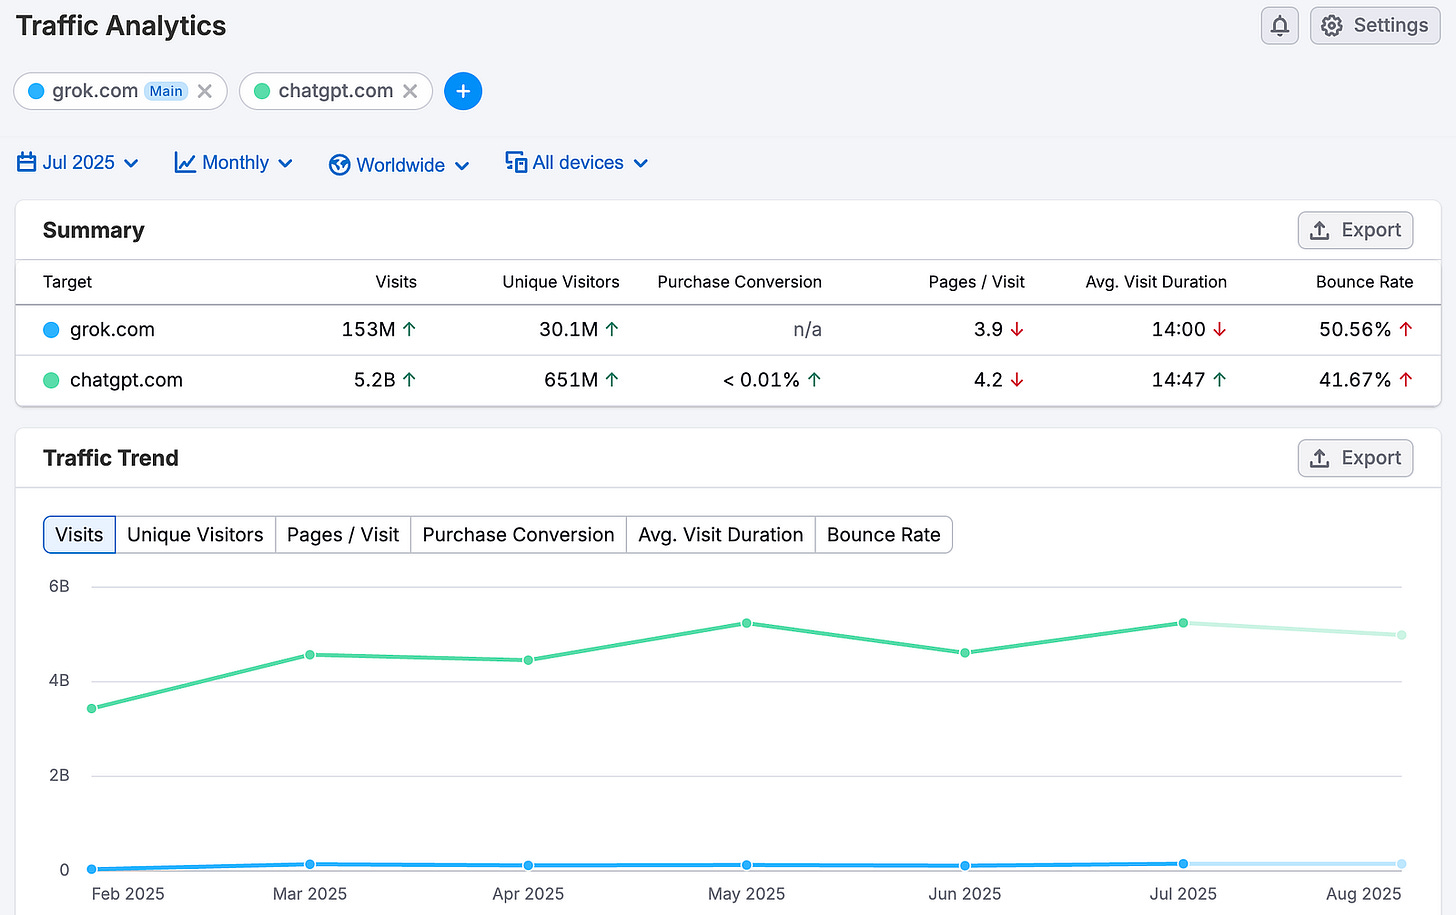
Task: Export the Traffic Trend chart
Action: (x=1355, y=458)
